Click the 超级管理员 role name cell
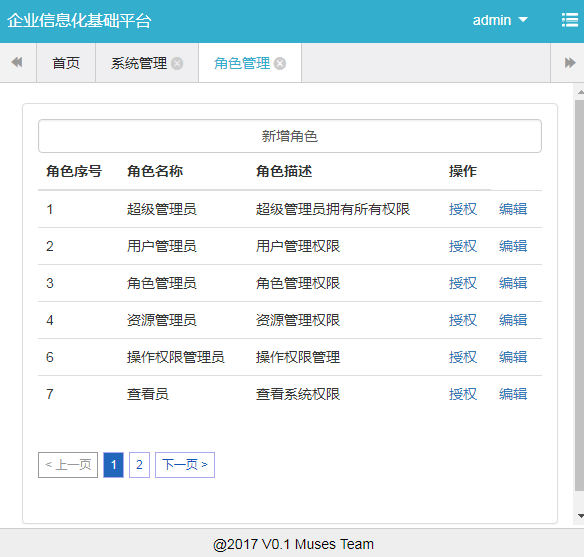 tap(162, 209)
